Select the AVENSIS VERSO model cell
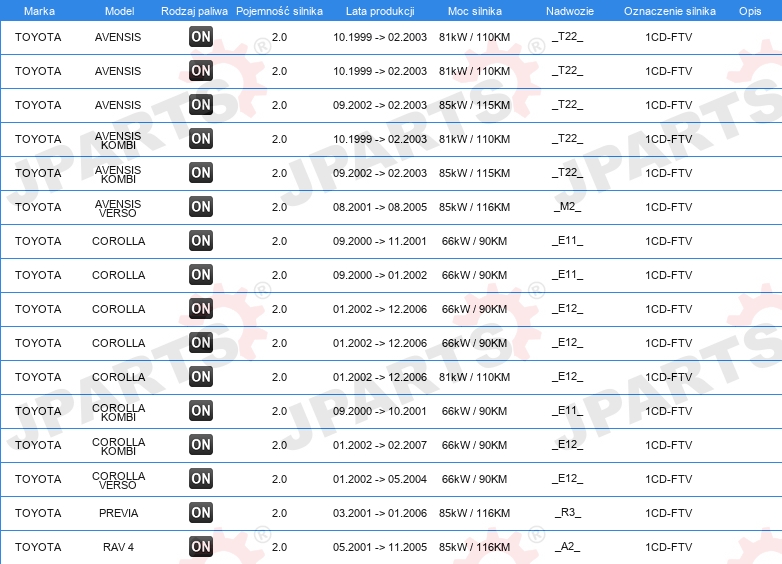Viewport: 782px width, 564px height. (118, 208)
